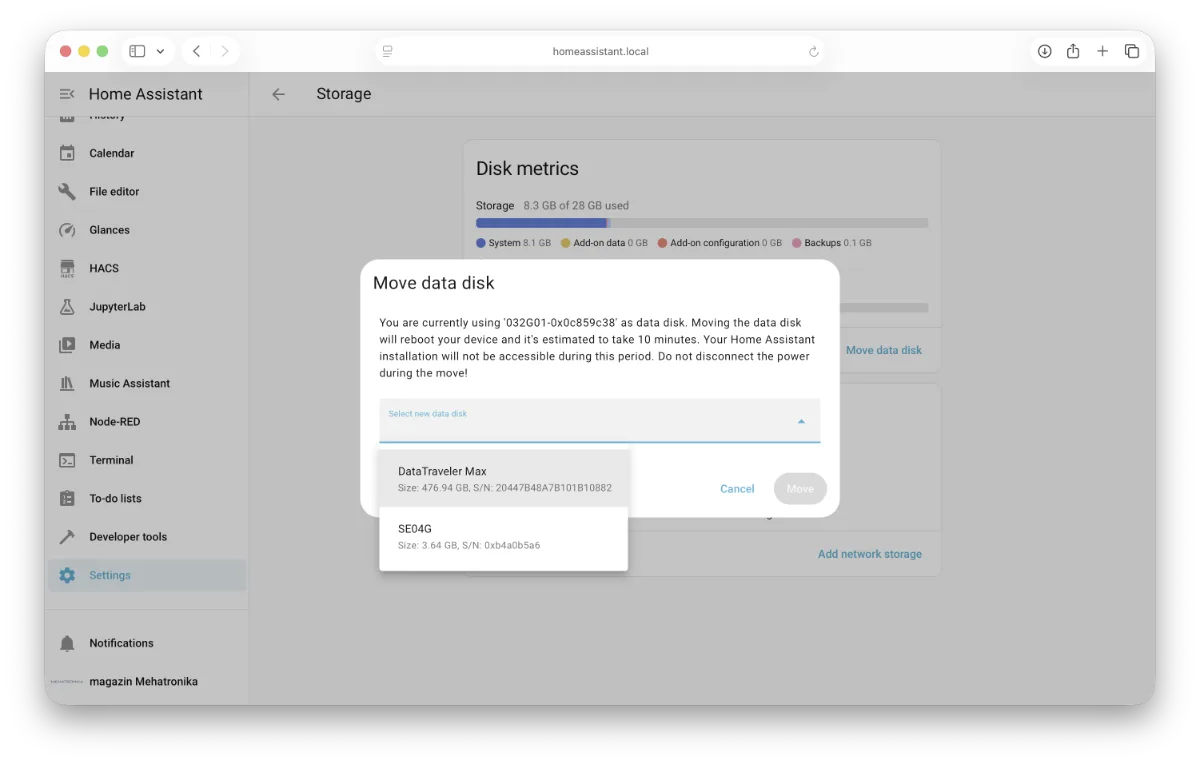Click the Glances gauge icon
Viewport: 1200px width, 764px height.
[67, 230]
